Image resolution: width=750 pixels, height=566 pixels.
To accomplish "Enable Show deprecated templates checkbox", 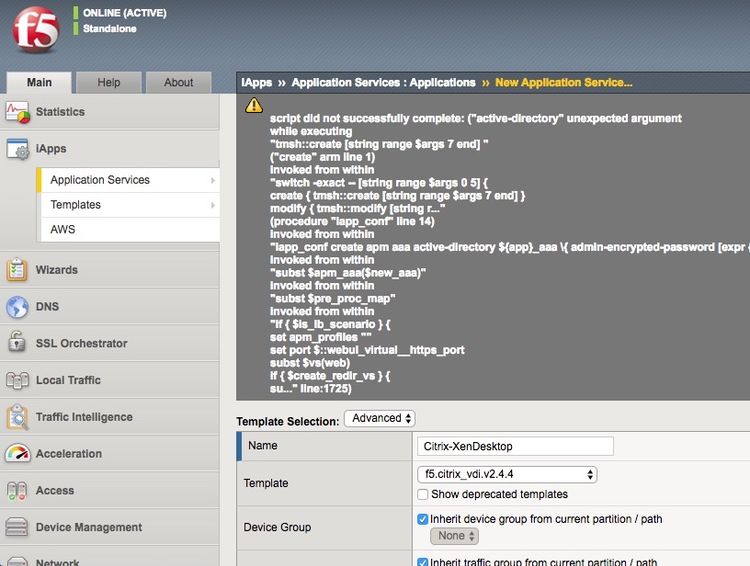I will click(x=422, y=494).
